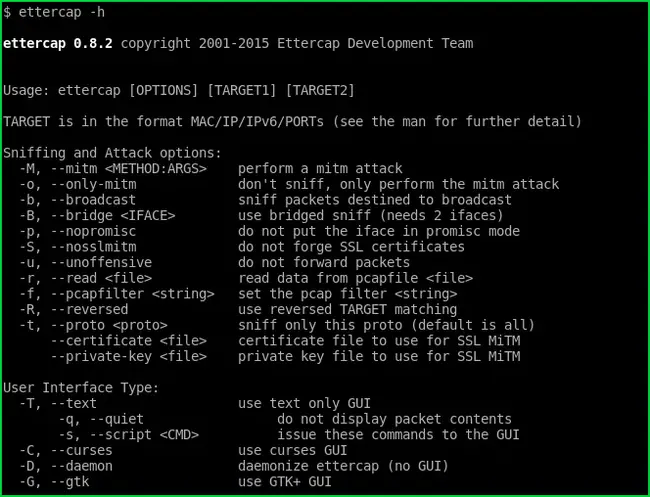Click the "--certificate <file>" option
Viewport: 650px width, 497px height.
point(129,341)
